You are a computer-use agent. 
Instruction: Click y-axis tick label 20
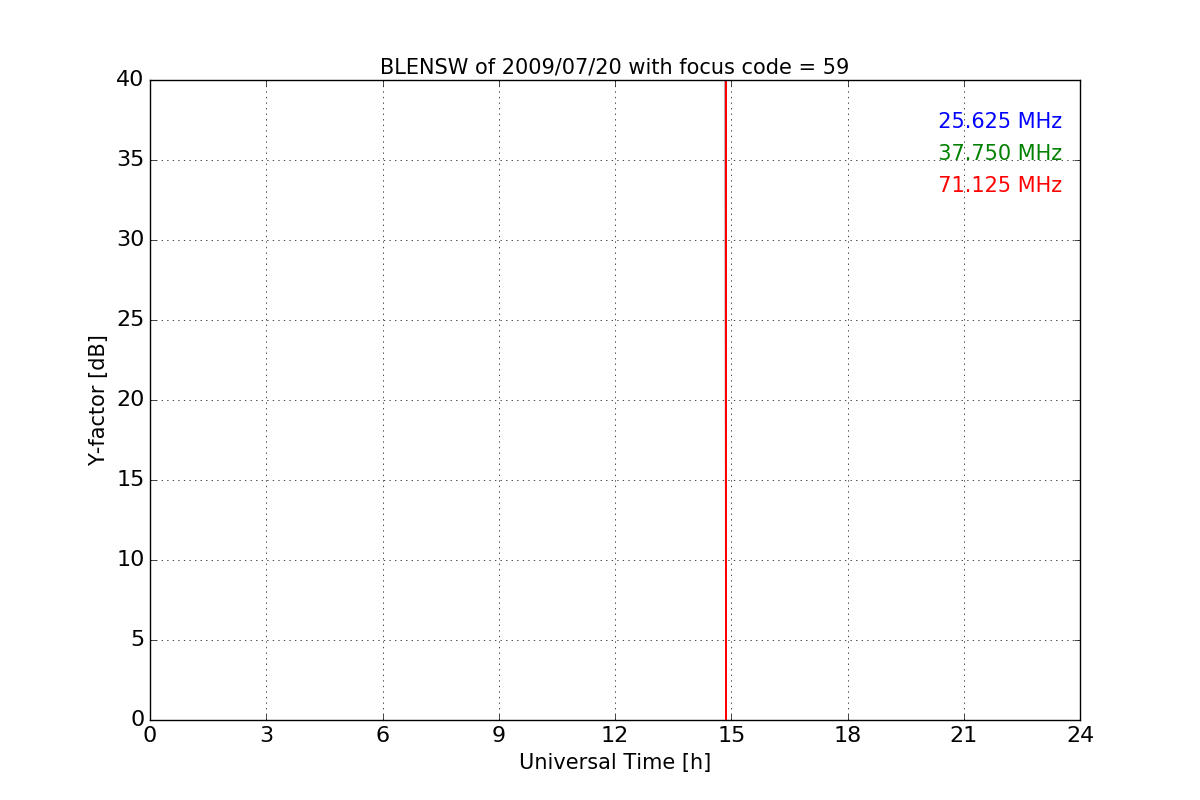click(x=131, y=399)
